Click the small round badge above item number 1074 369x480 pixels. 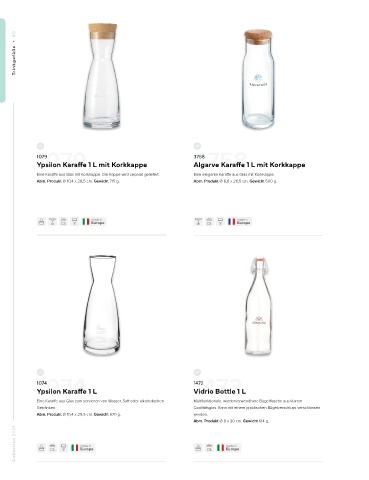pyautogui.click(x=40, y=372)
